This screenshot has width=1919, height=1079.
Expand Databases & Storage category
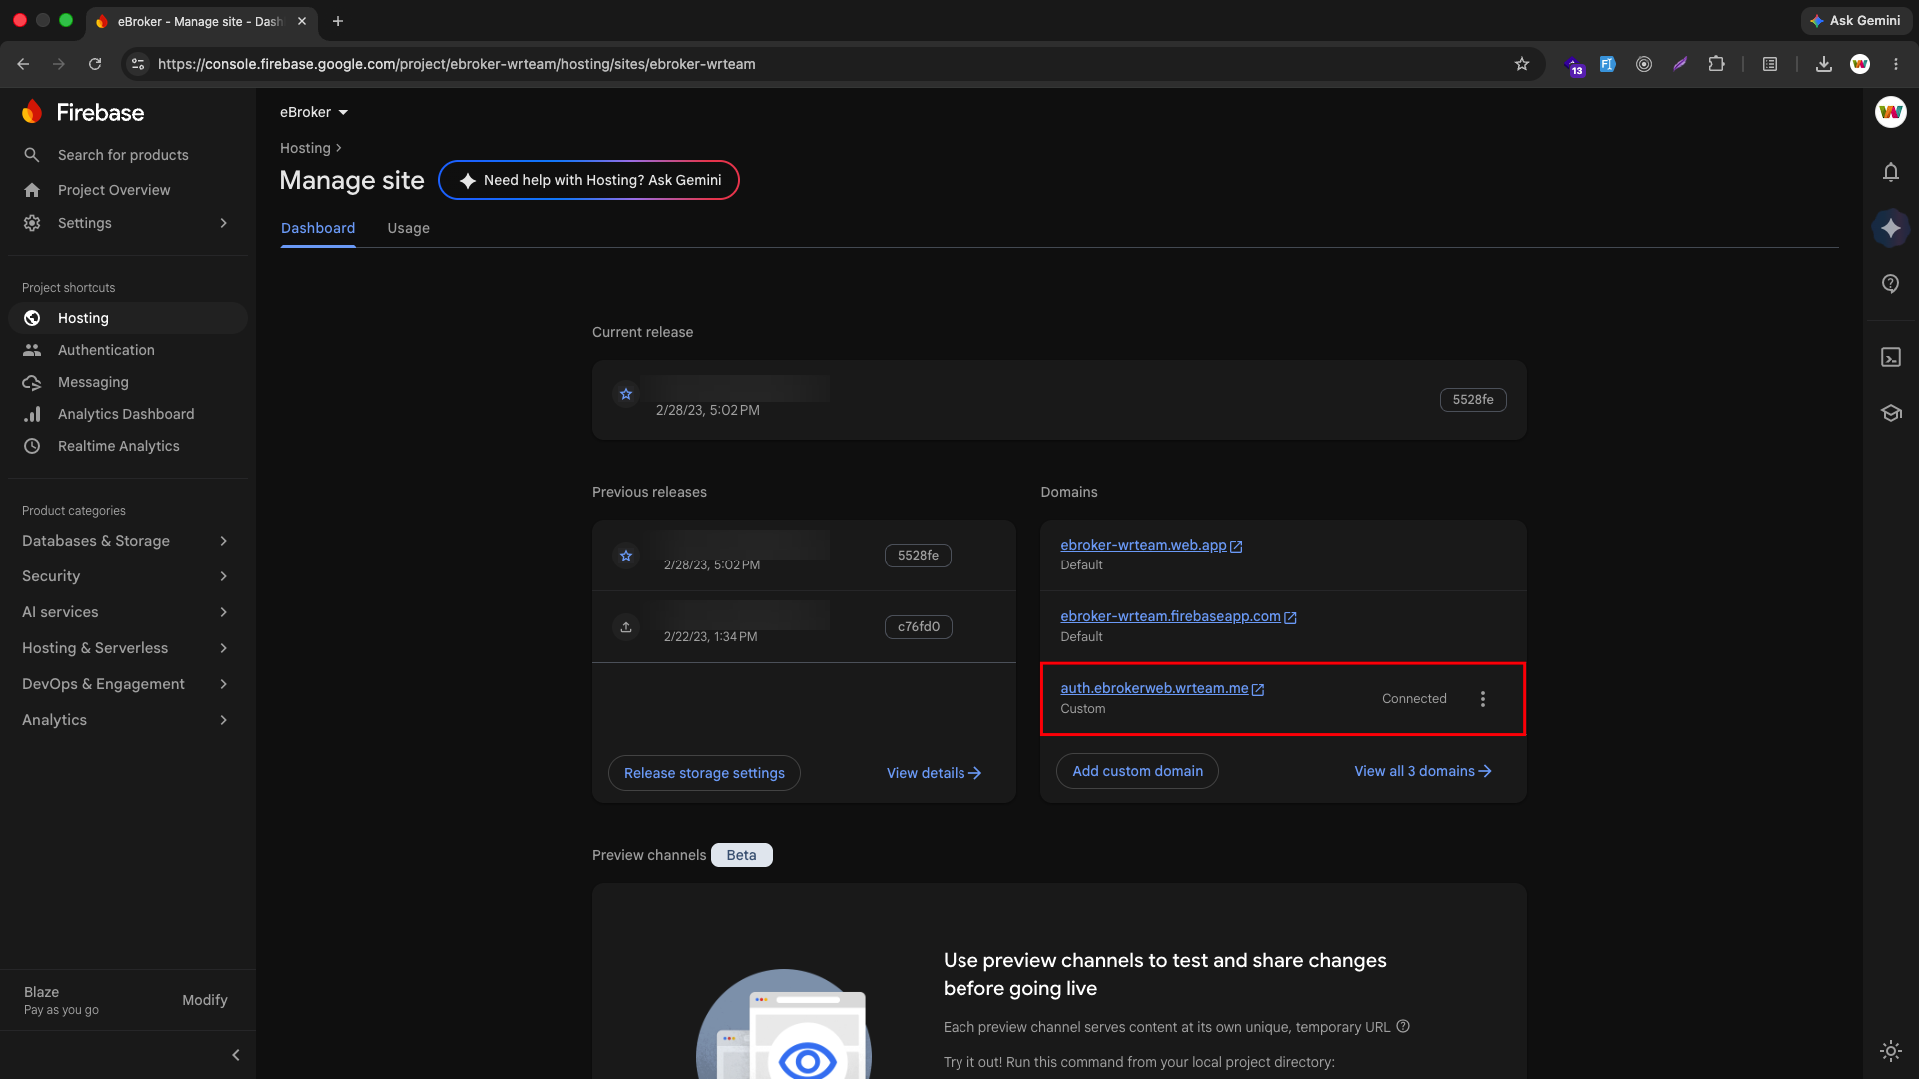click(128, 541)
